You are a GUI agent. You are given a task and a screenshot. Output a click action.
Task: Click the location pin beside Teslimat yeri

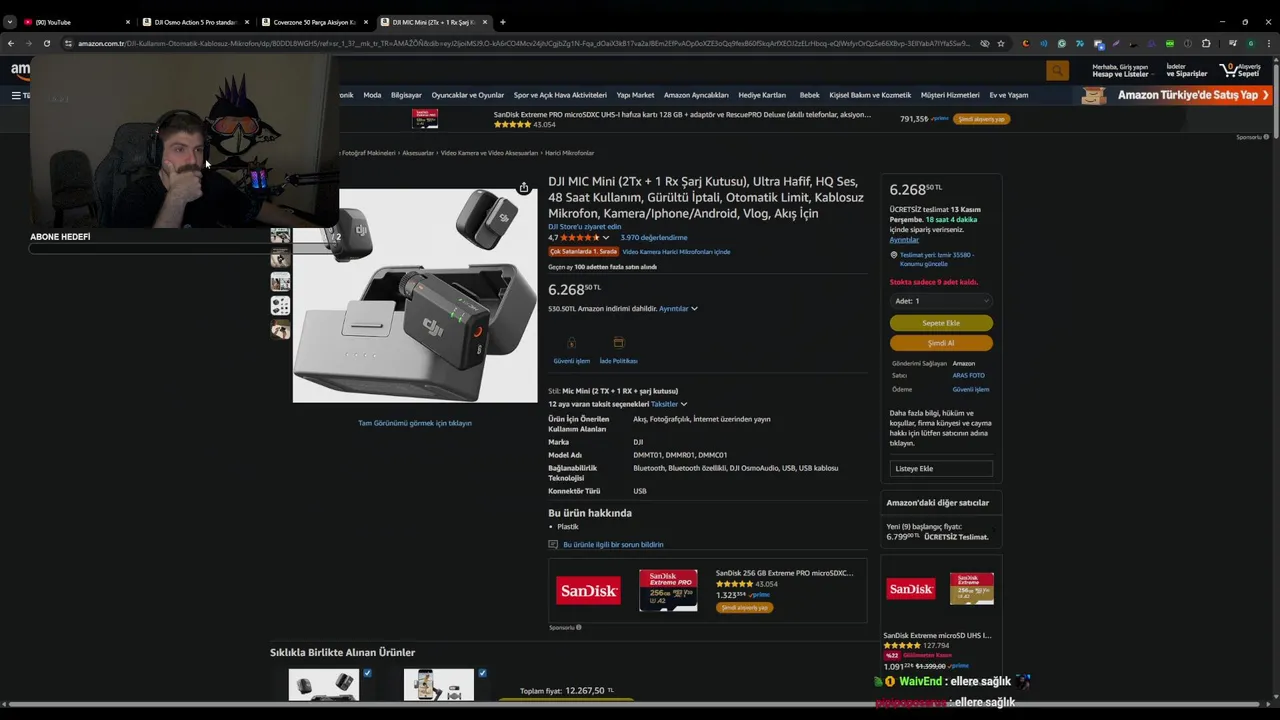coord(893,255)
